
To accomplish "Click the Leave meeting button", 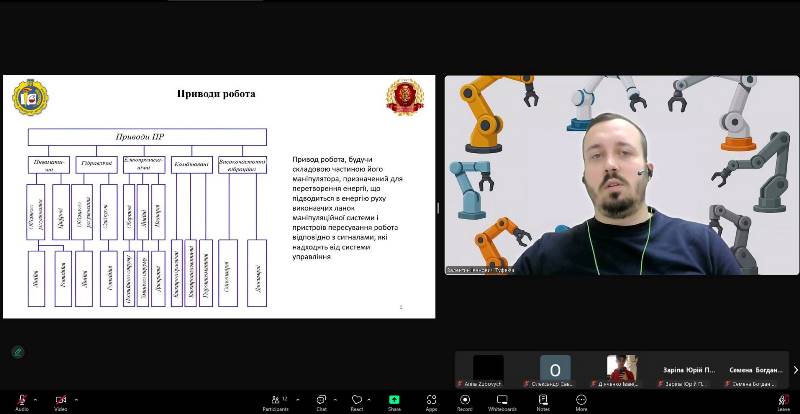I will pos(783,402).
